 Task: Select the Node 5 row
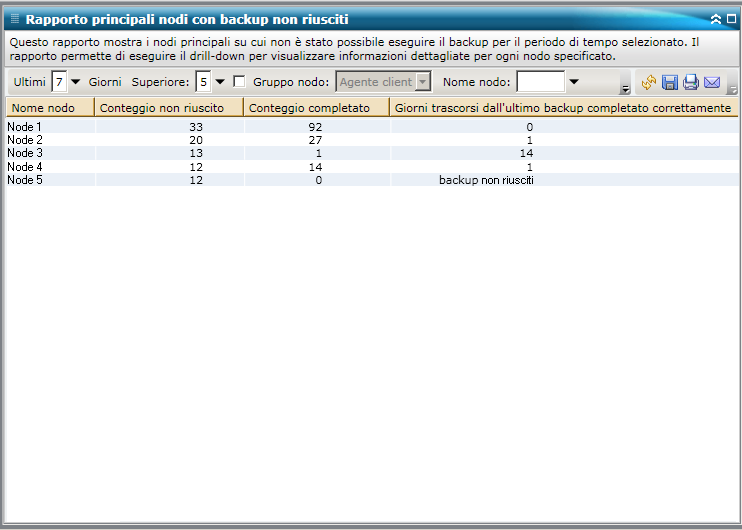click(372, 180)
